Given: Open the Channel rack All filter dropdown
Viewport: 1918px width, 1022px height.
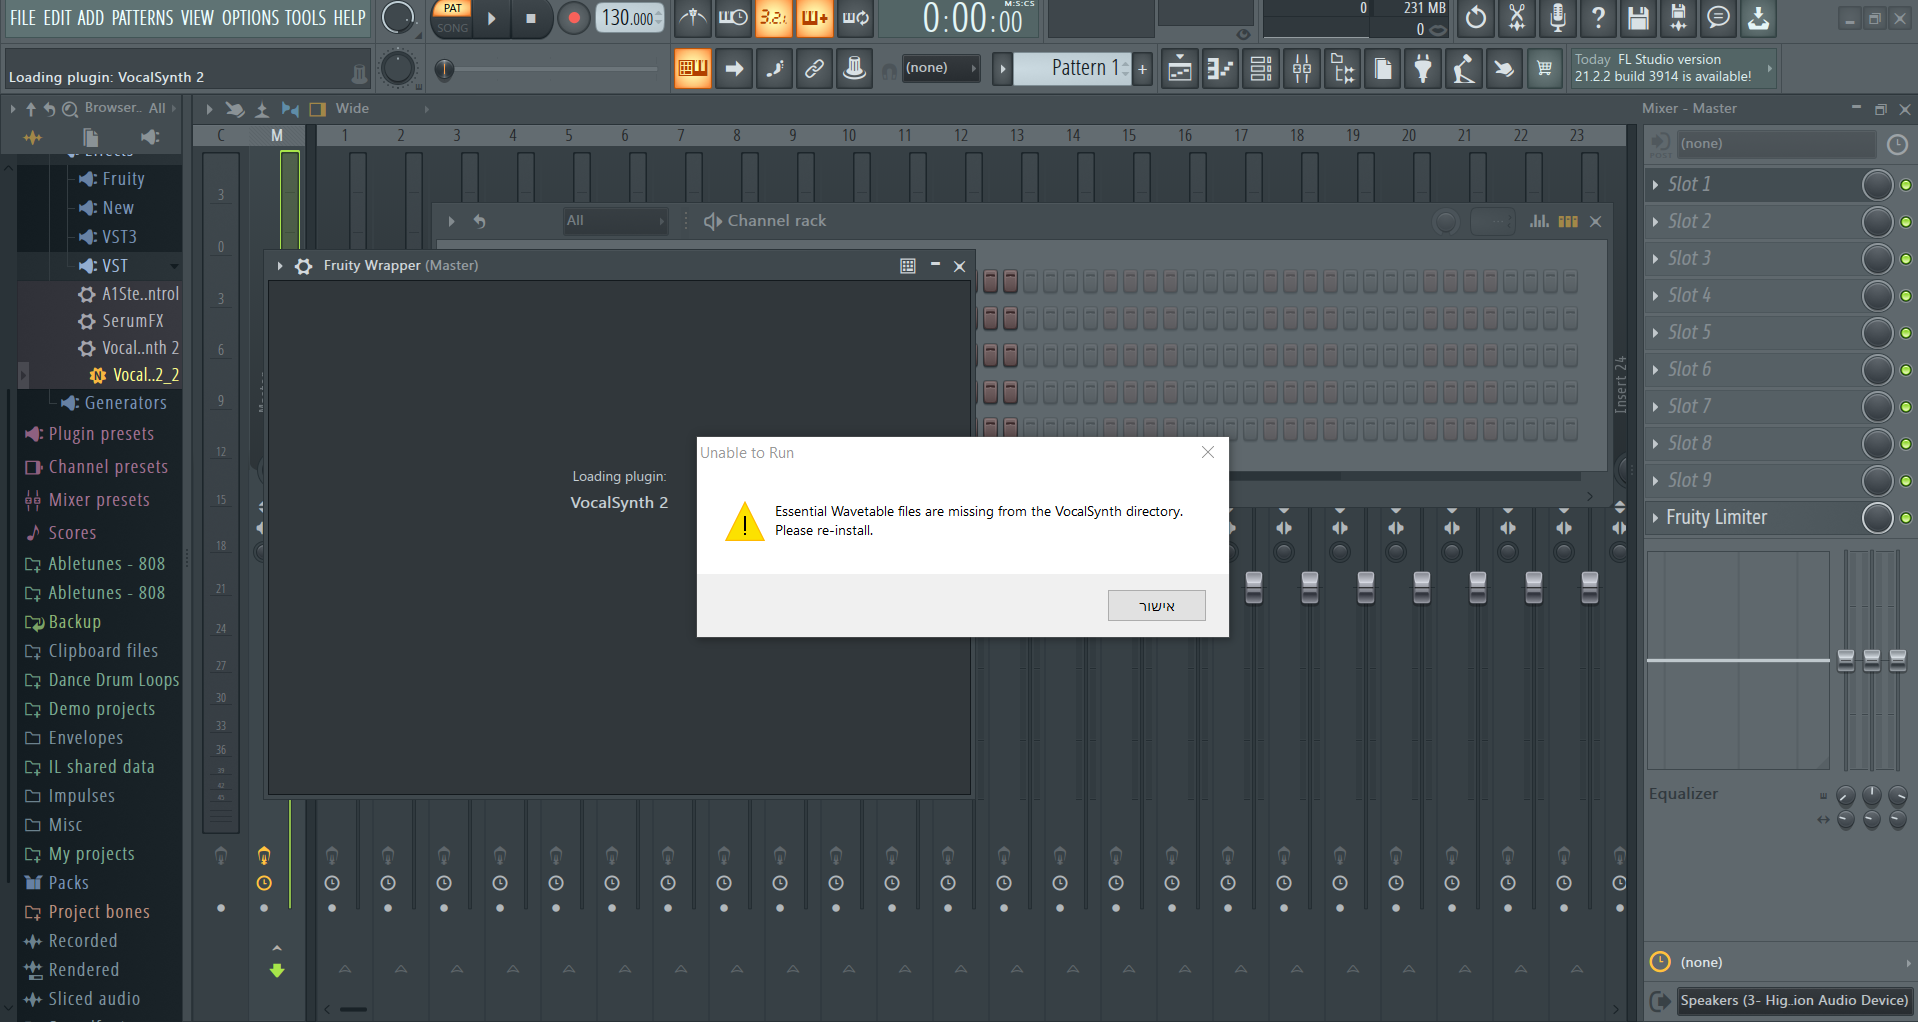Looking at the screenshot, I should (614, 221).
